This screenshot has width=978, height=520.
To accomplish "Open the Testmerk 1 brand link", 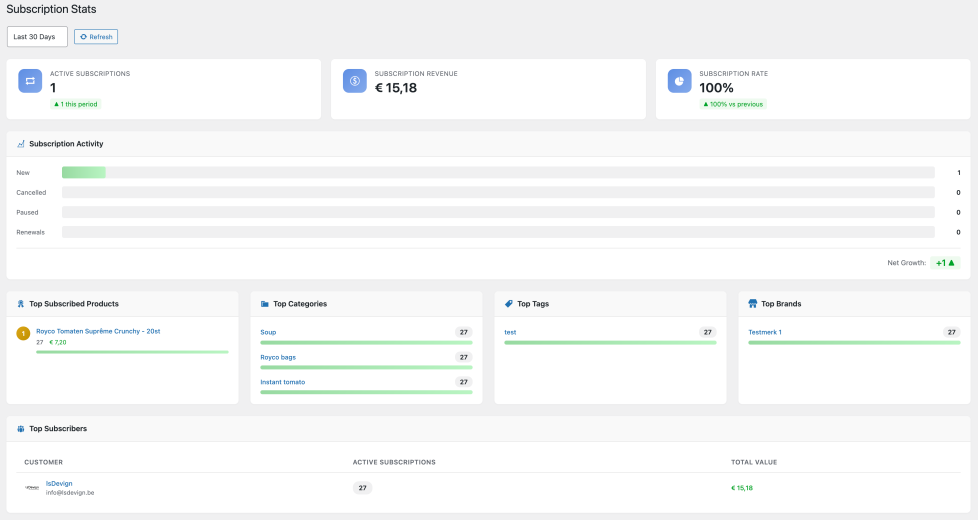I will pos(765,332).
